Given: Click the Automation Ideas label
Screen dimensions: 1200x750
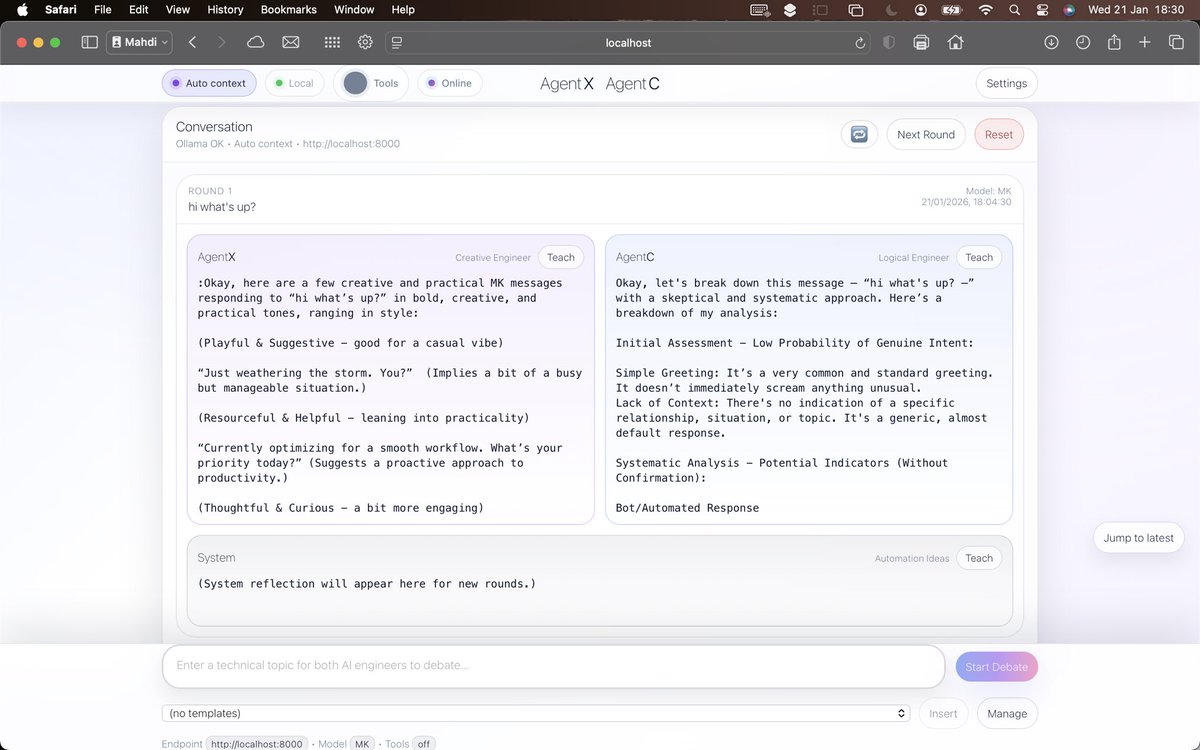Looking at the screenshot, I should (x=912, y=559).
